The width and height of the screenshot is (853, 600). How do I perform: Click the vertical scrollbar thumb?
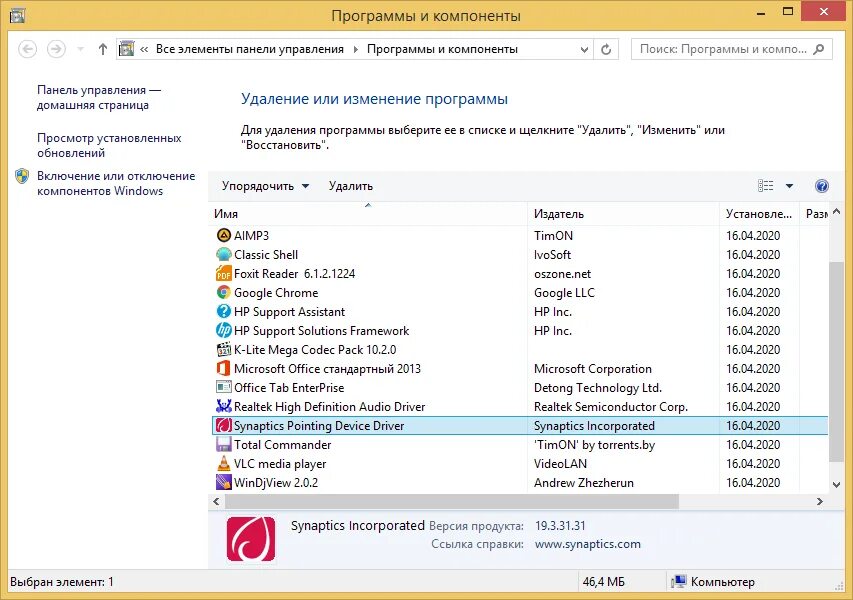coord(836,361)
